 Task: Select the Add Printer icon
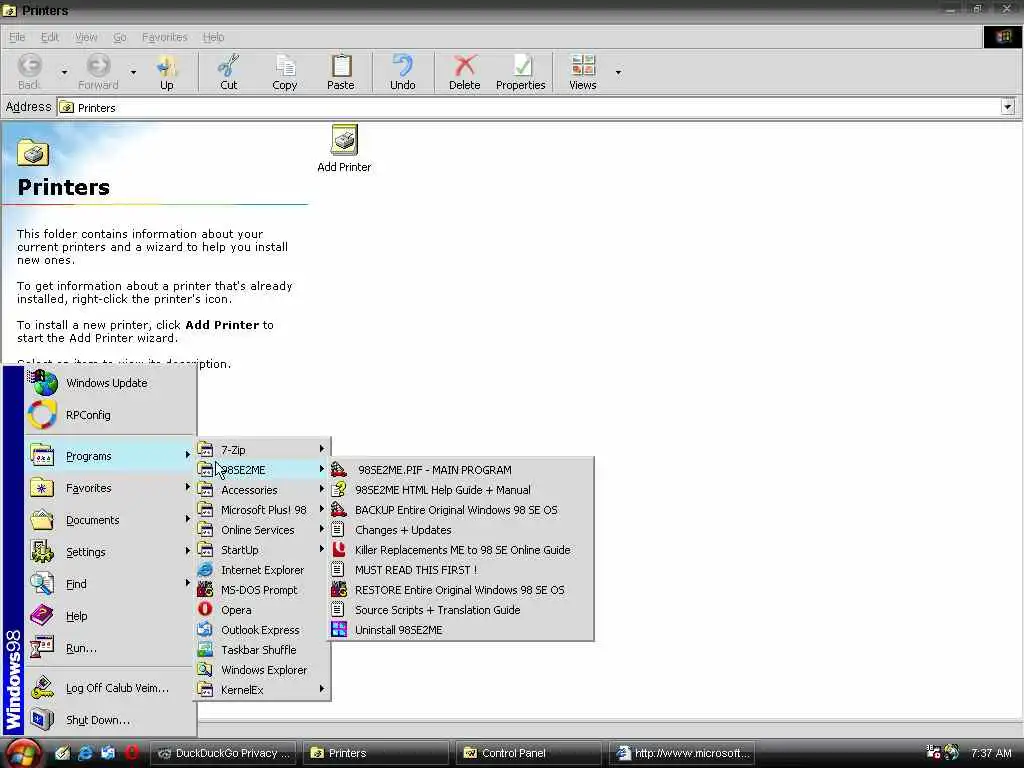tap(344, 149)
